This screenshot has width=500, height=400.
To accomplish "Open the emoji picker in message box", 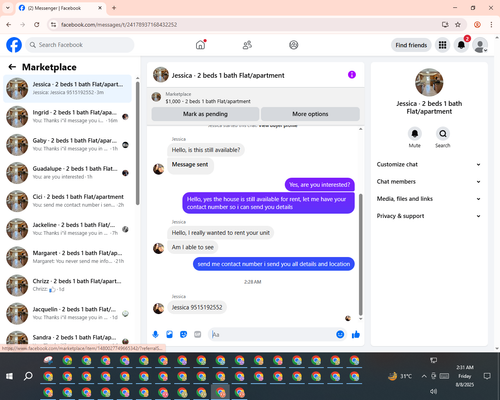I will 340,334.
